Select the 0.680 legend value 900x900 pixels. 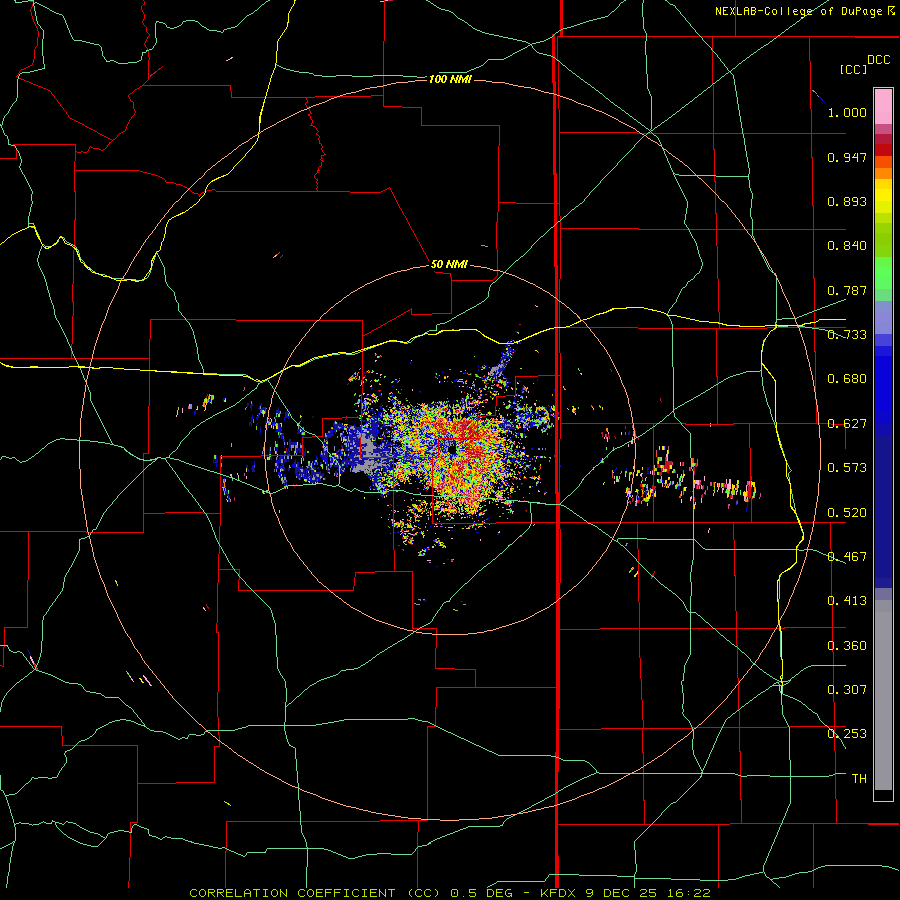[x=847, y=379]
